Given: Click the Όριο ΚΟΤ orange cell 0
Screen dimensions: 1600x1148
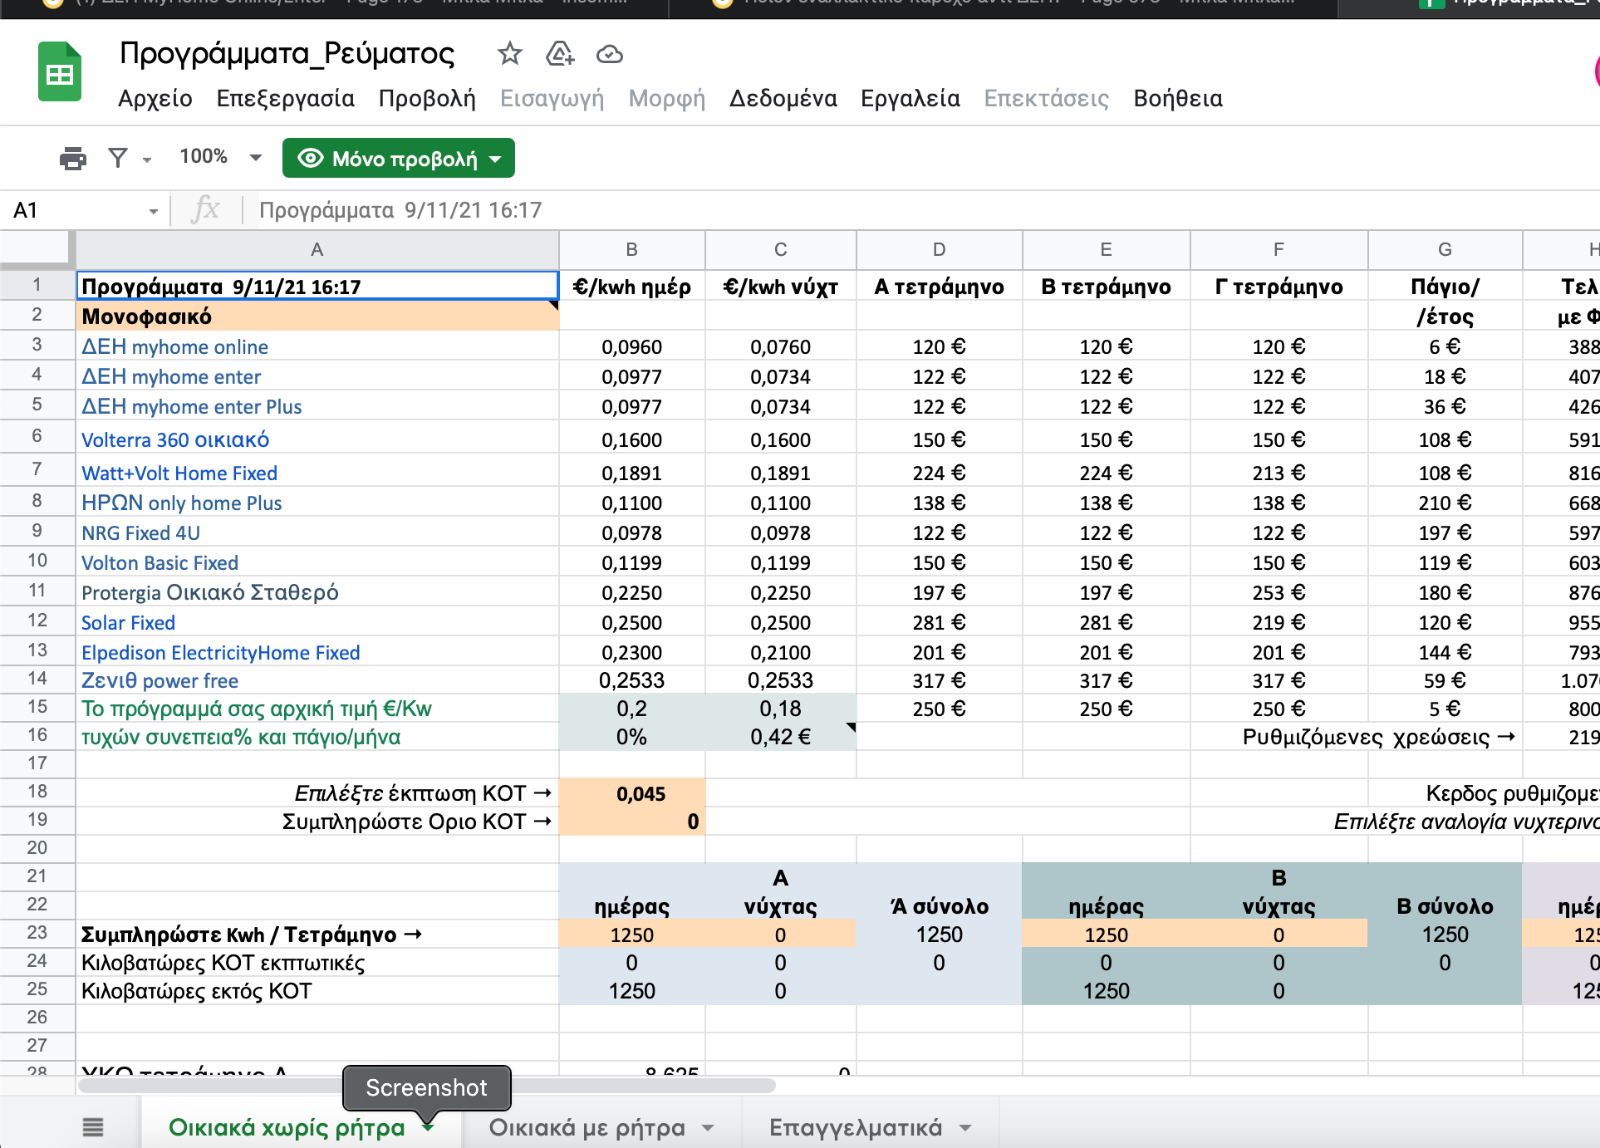Looking at the screenshot, I should click(632, 821).
